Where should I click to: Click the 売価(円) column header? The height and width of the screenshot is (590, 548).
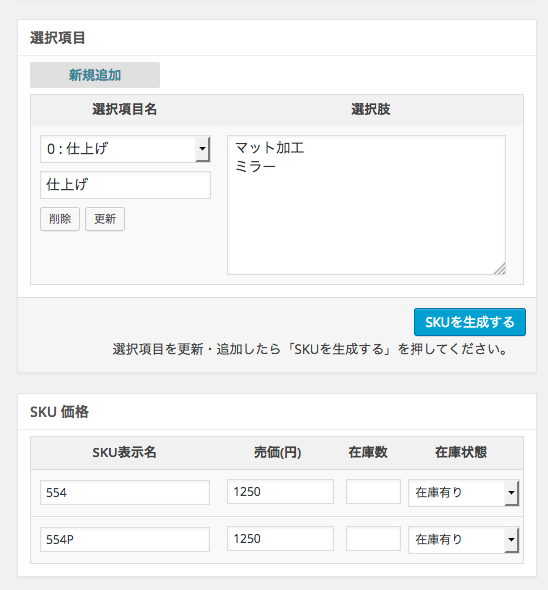pos(278,452)
